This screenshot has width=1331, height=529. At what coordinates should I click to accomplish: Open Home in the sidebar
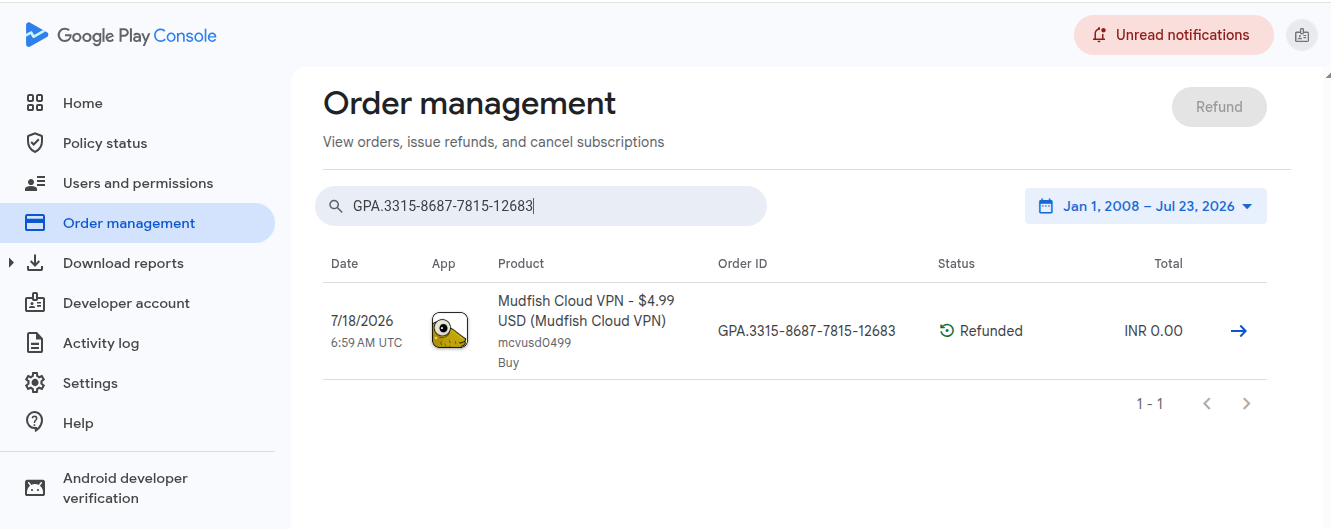coord(137,103)
